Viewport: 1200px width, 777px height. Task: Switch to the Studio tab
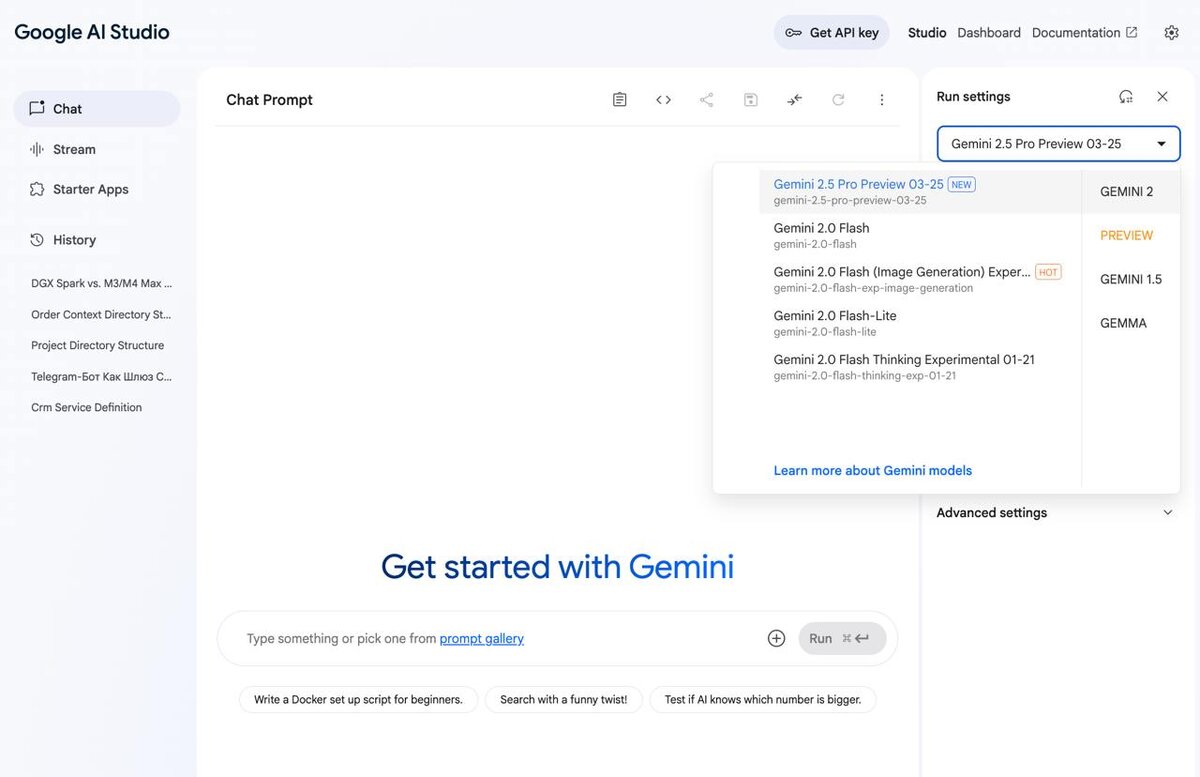coord(927,33)
